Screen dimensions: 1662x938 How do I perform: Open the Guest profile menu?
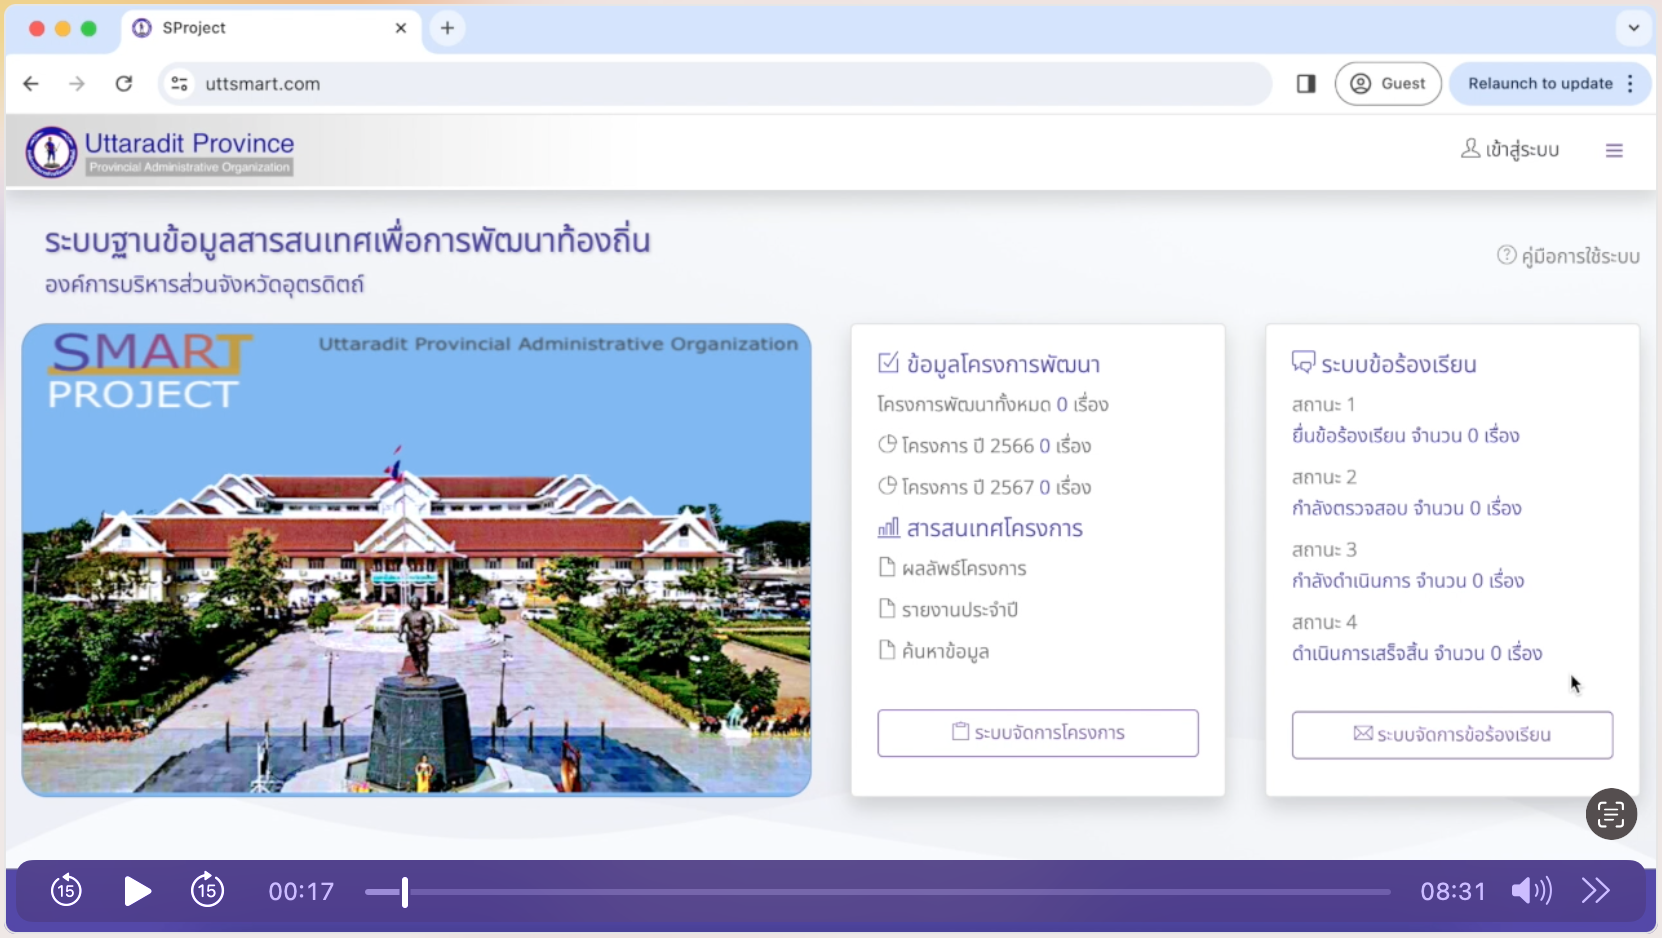[1388, 84]
